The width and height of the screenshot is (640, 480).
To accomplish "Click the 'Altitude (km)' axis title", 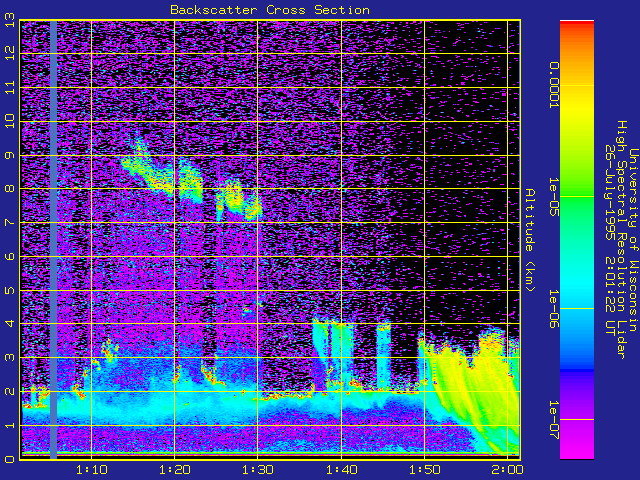I will pos(529,240).
